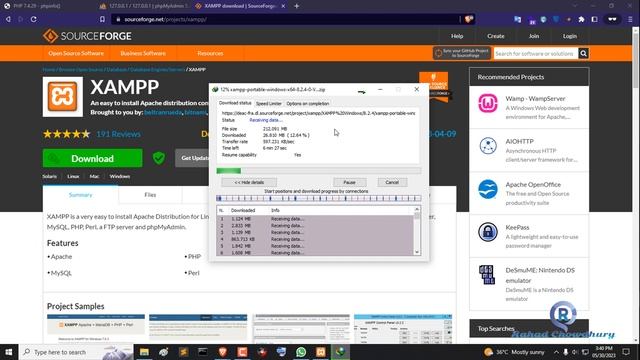The height and width of the screenshot is (360, 640).
Task: Pause the download
Action: click(x=349, y=182)
